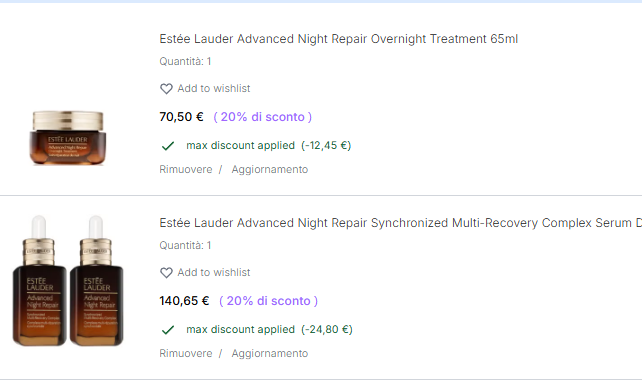
Task: Click Rimuovere under the Multi-Recovery Complex Serum
Action: 186,353
